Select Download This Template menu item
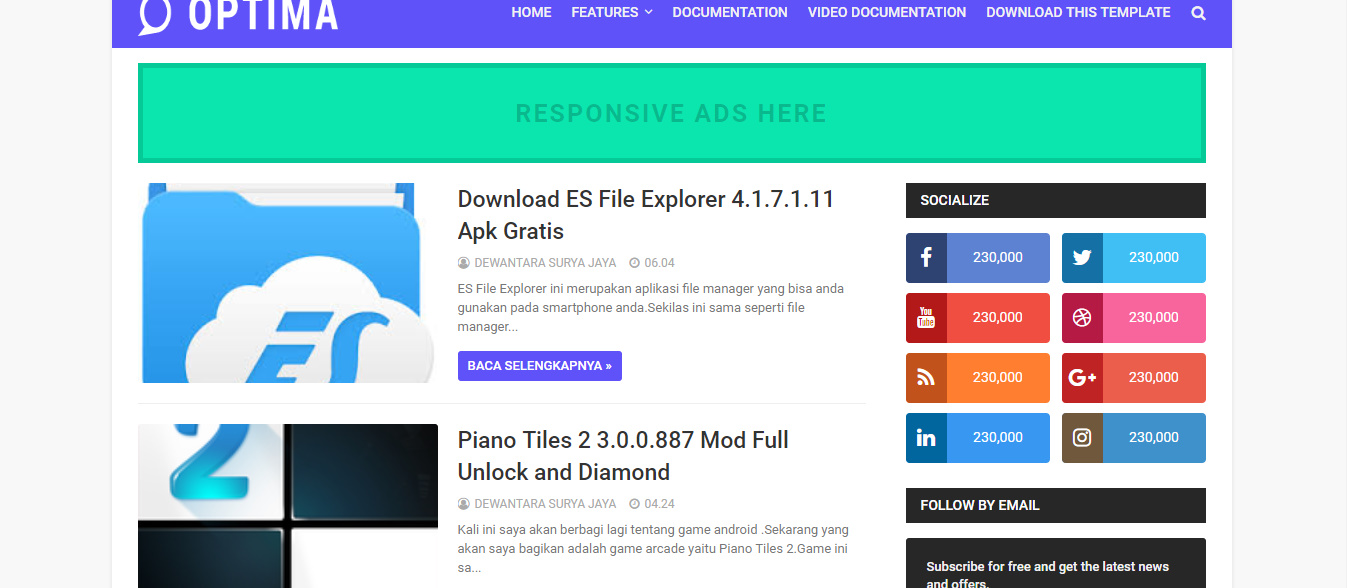This screenshot has width=1347, height=588. (x=1078, y=12)
